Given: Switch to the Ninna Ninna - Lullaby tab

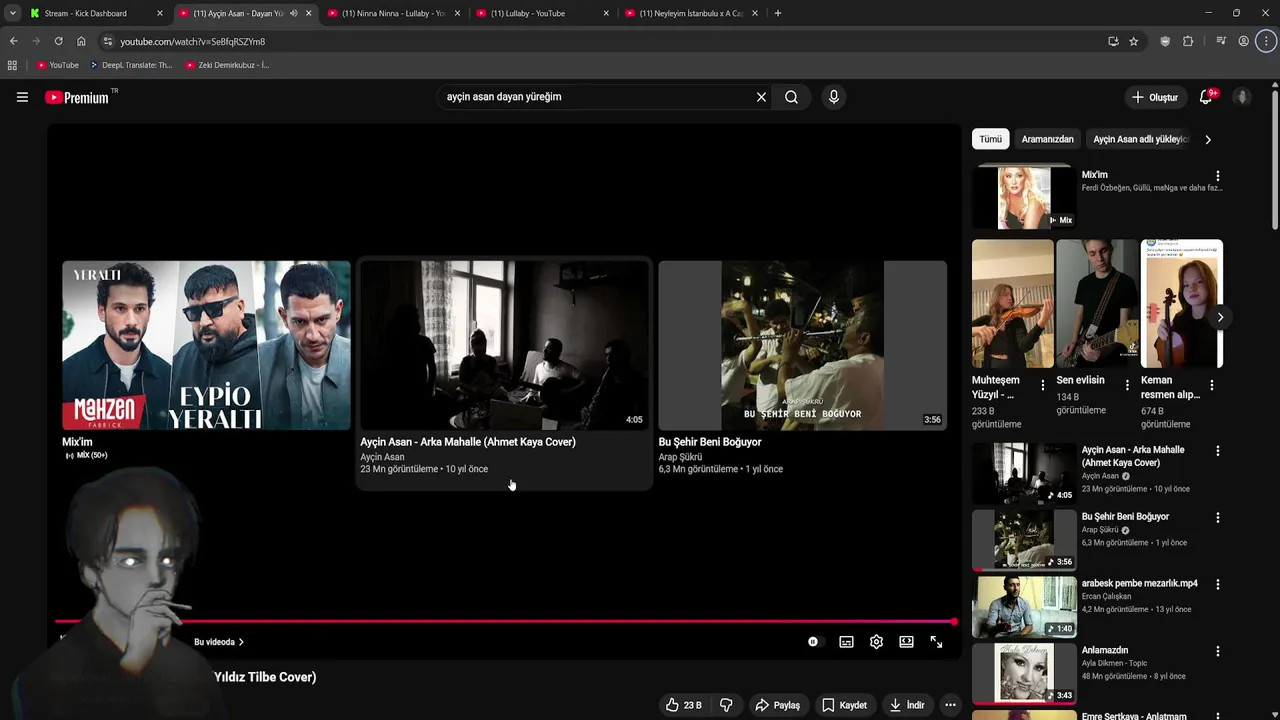Looking at the screenshot, I should [393, 13].
